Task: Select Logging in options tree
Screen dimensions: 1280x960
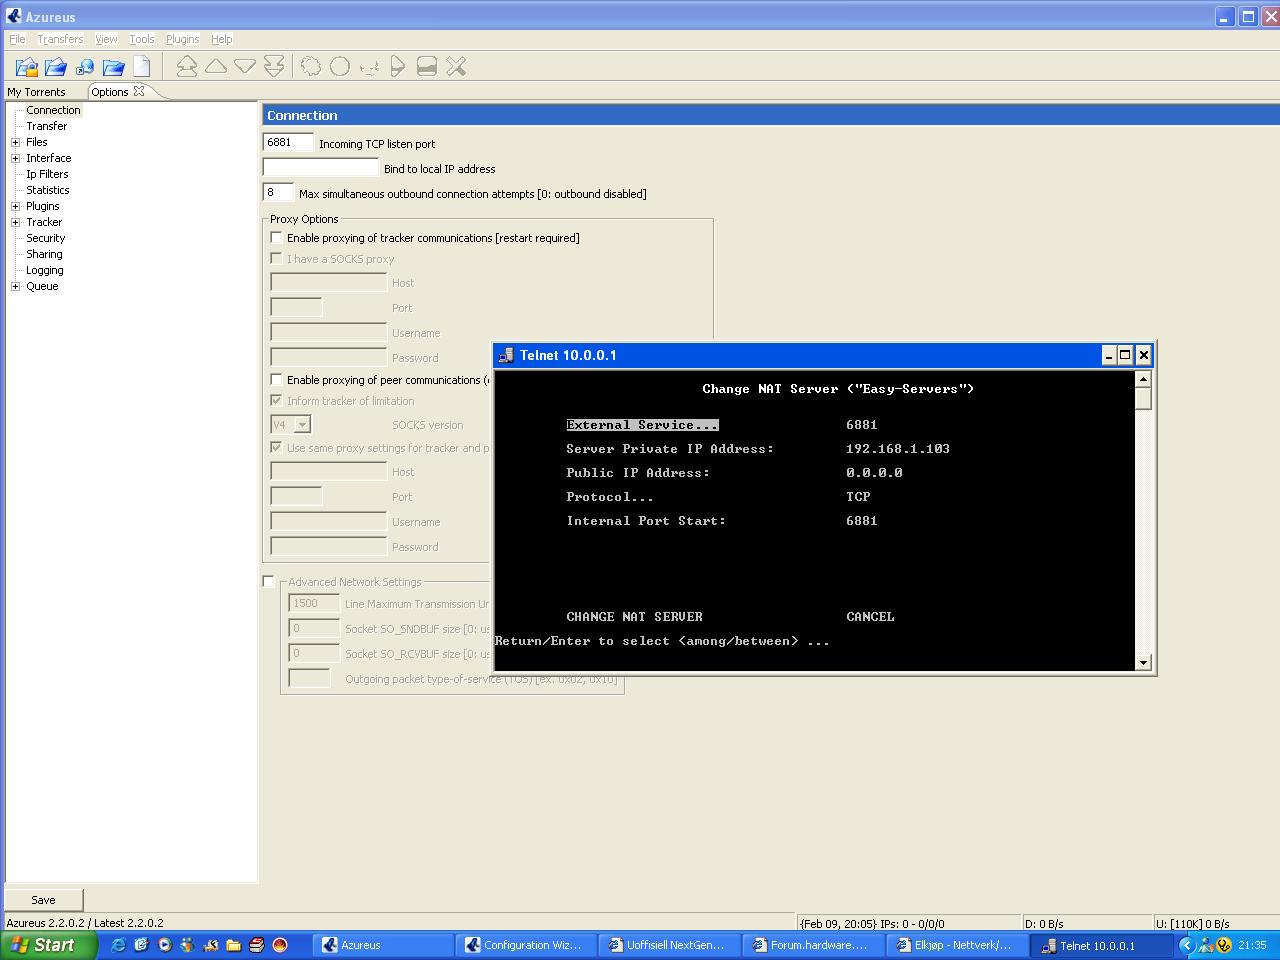Action: (x=45, y=270)
